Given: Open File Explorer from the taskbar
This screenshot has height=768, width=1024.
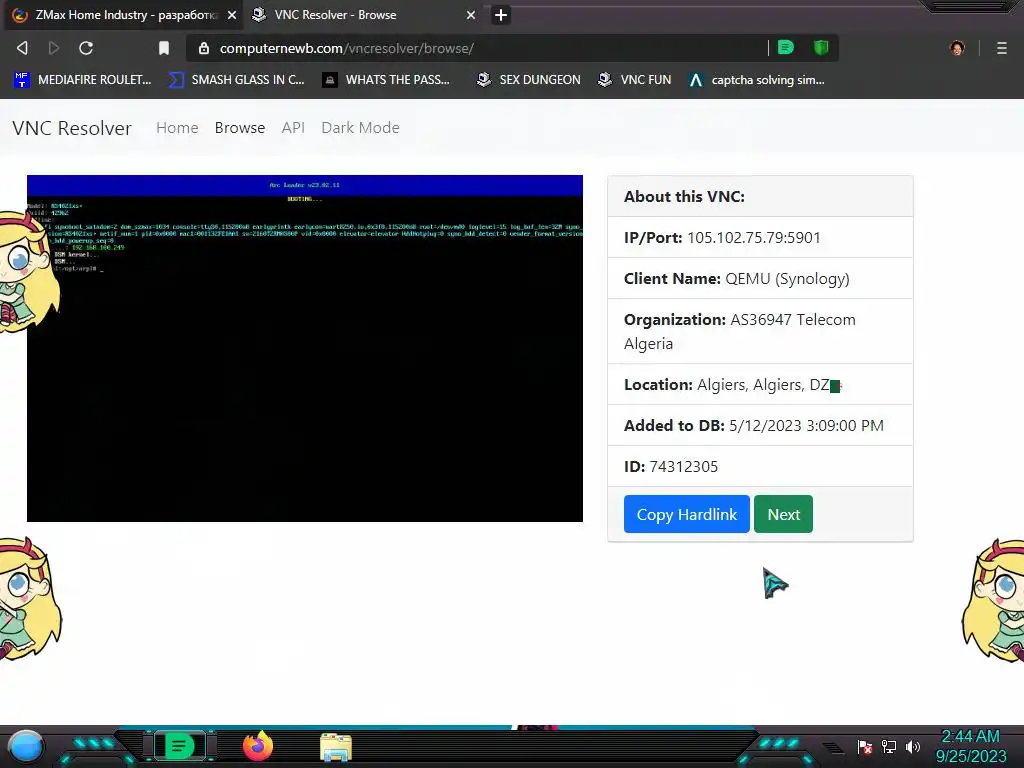Looking at the screenshot, I should [x=336, y=747].
